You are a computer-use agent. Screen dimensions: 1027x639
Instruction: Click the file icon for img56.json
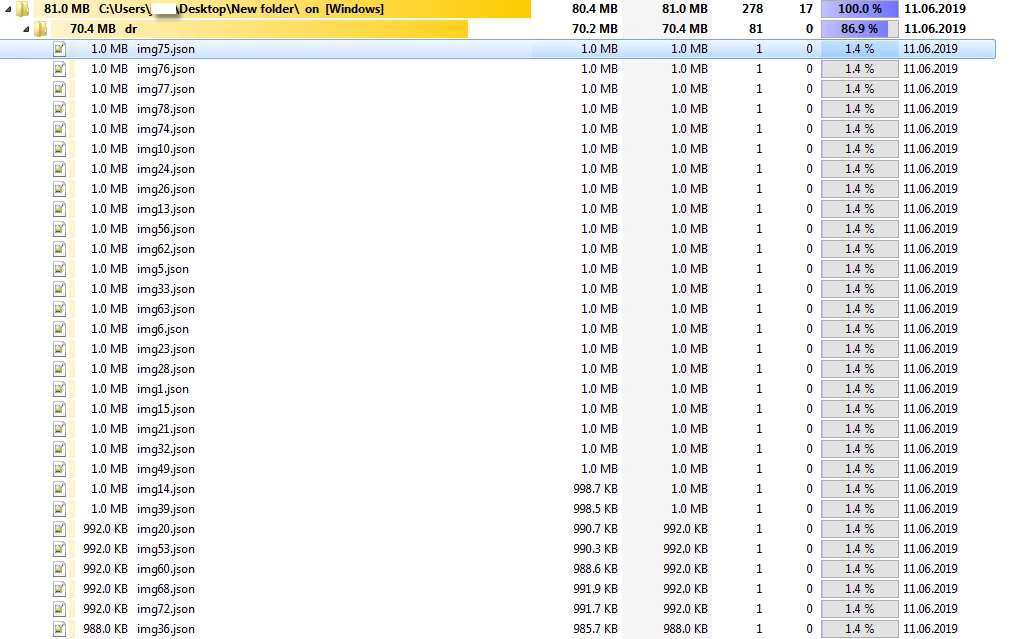(60, 229)
